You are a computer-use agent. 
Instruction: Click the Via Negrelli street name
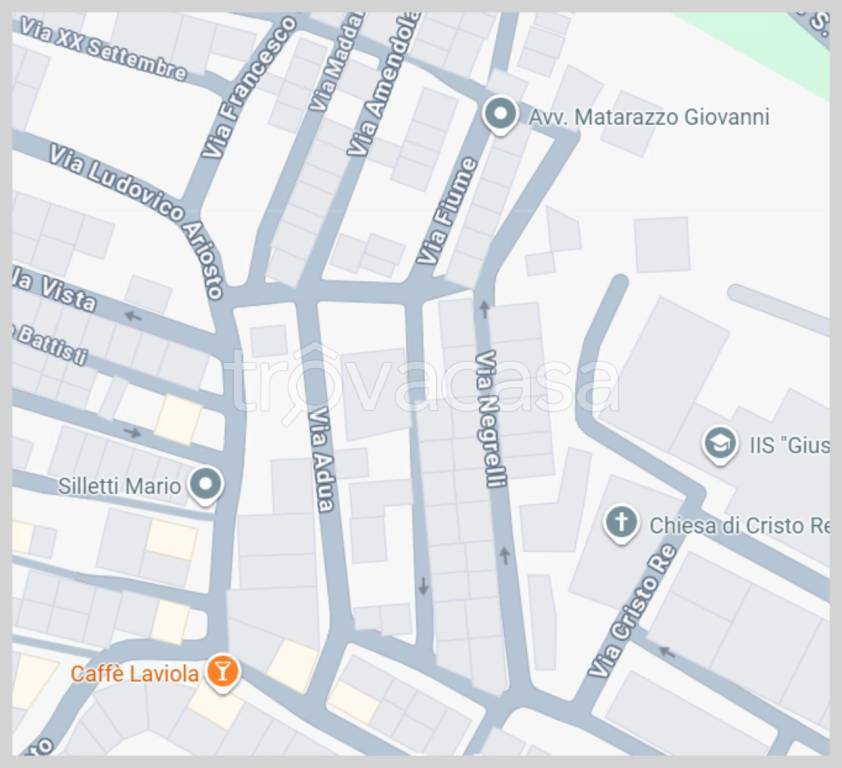coord(492,419)
